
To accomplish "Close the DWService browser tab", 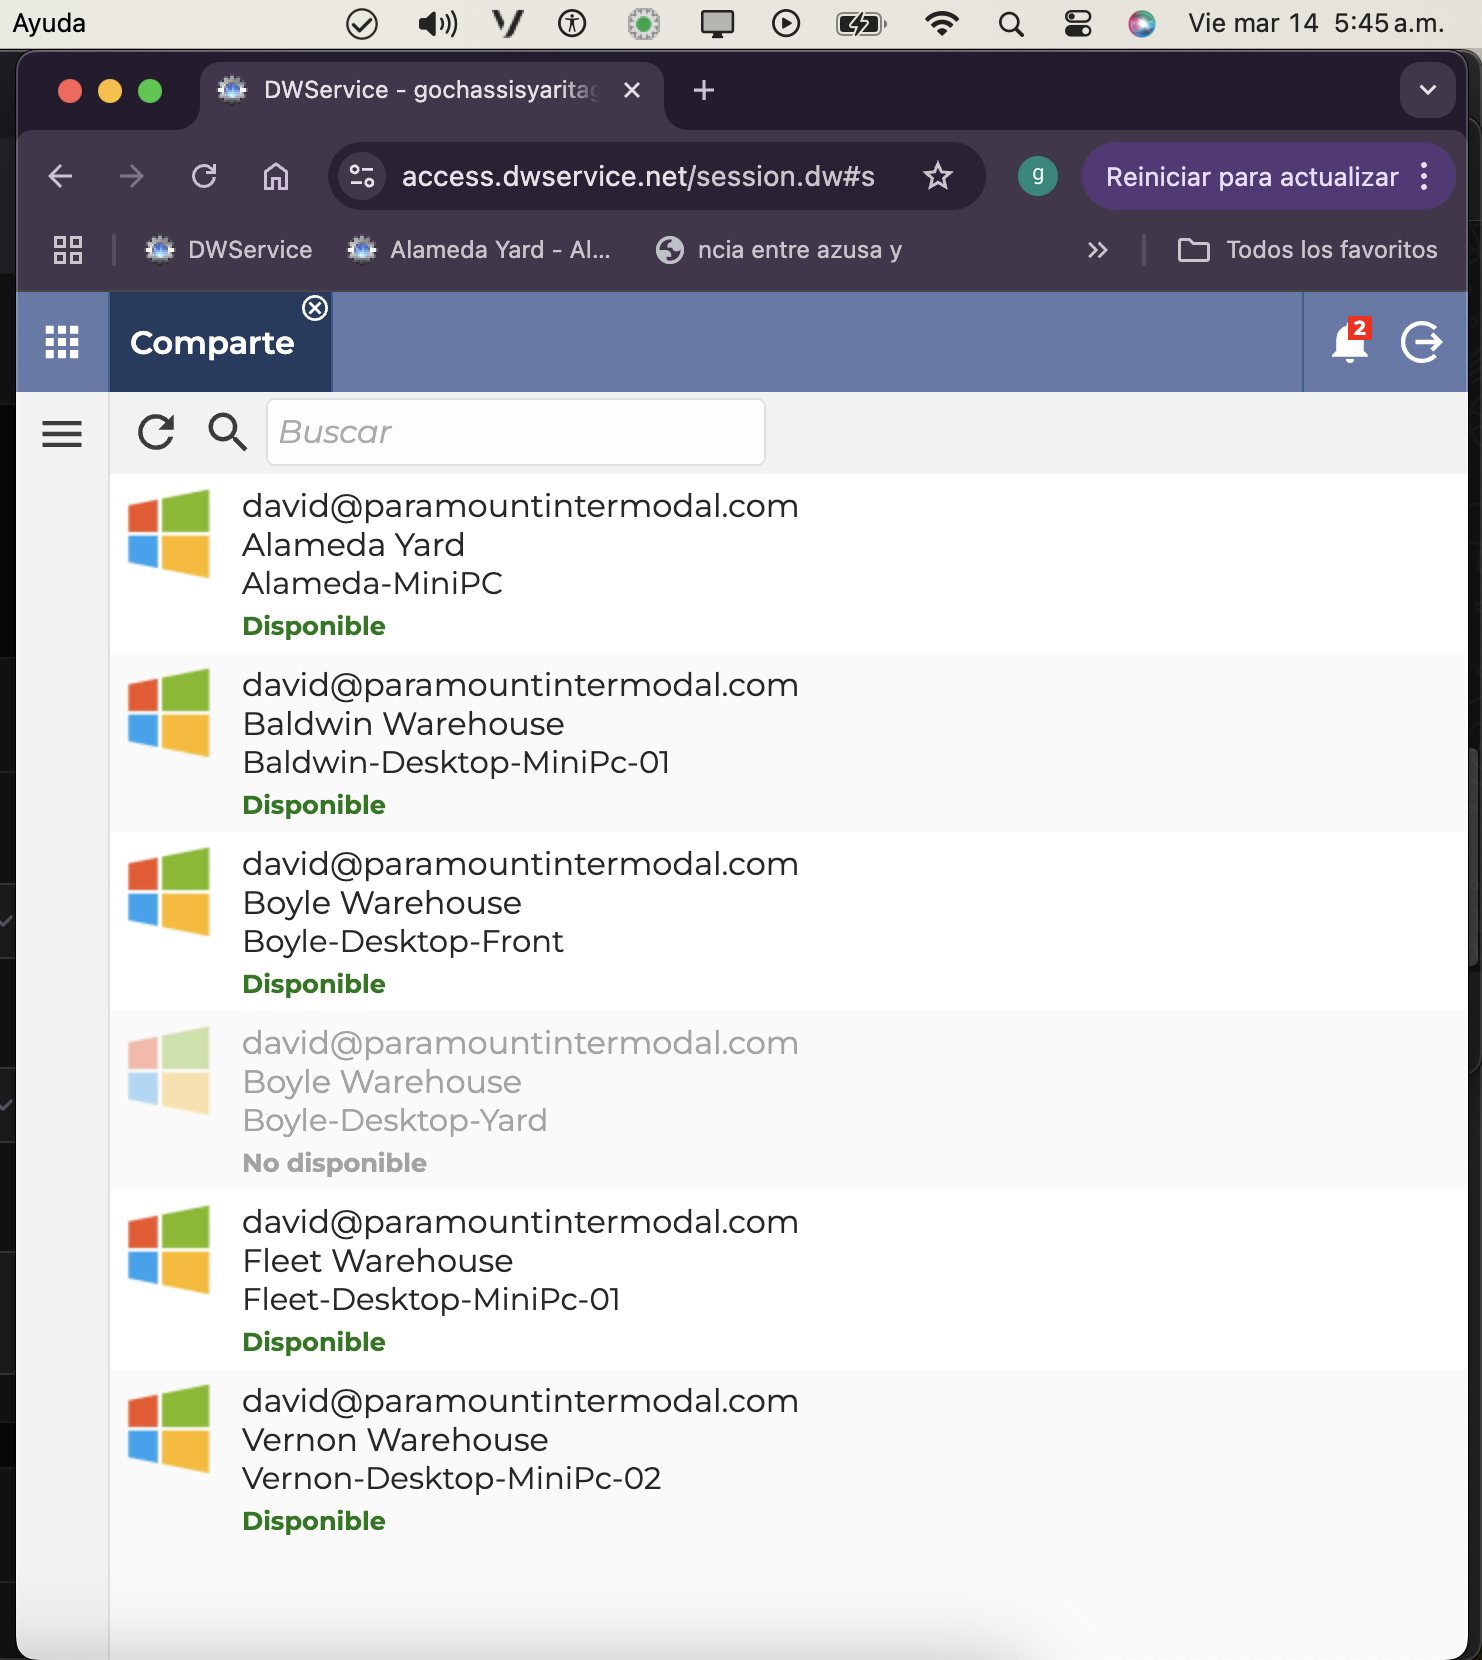I will pos(632,90).
